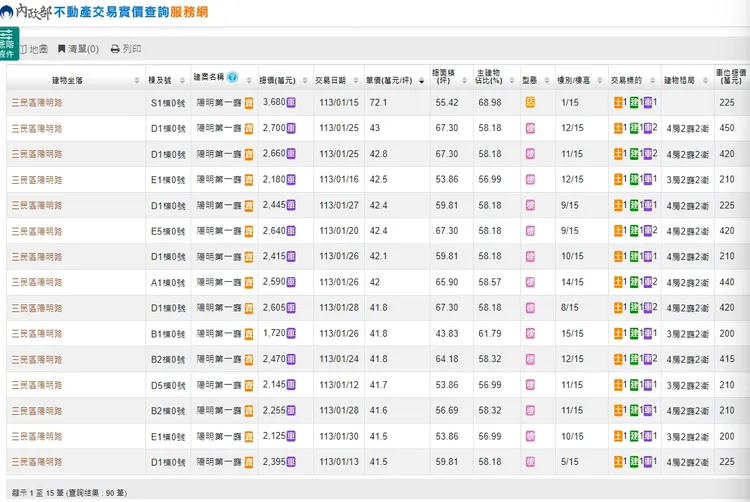Image resolution: width=750 pixels, height=502 pixels.
Task: Select the record count text 顯示 1 至 15 筆
Action: click(37, 492)
